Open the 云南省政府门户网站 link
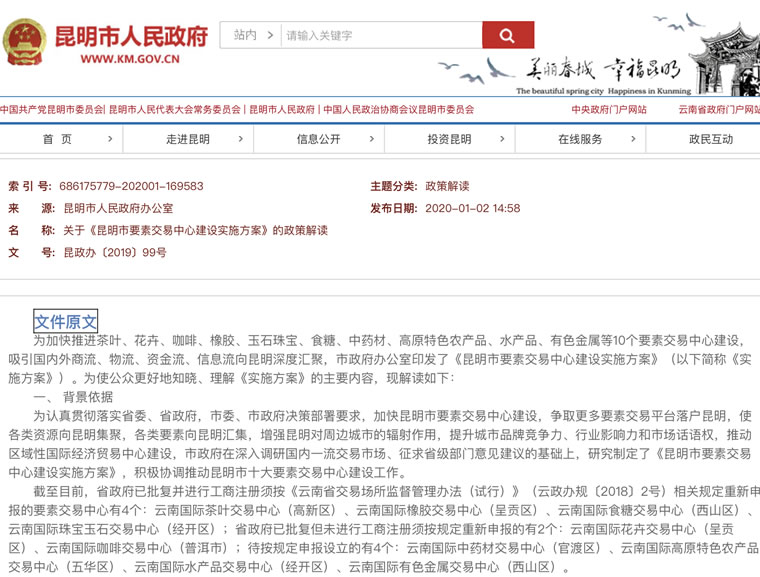Screen dimensions: 760x577 (719, 110)
